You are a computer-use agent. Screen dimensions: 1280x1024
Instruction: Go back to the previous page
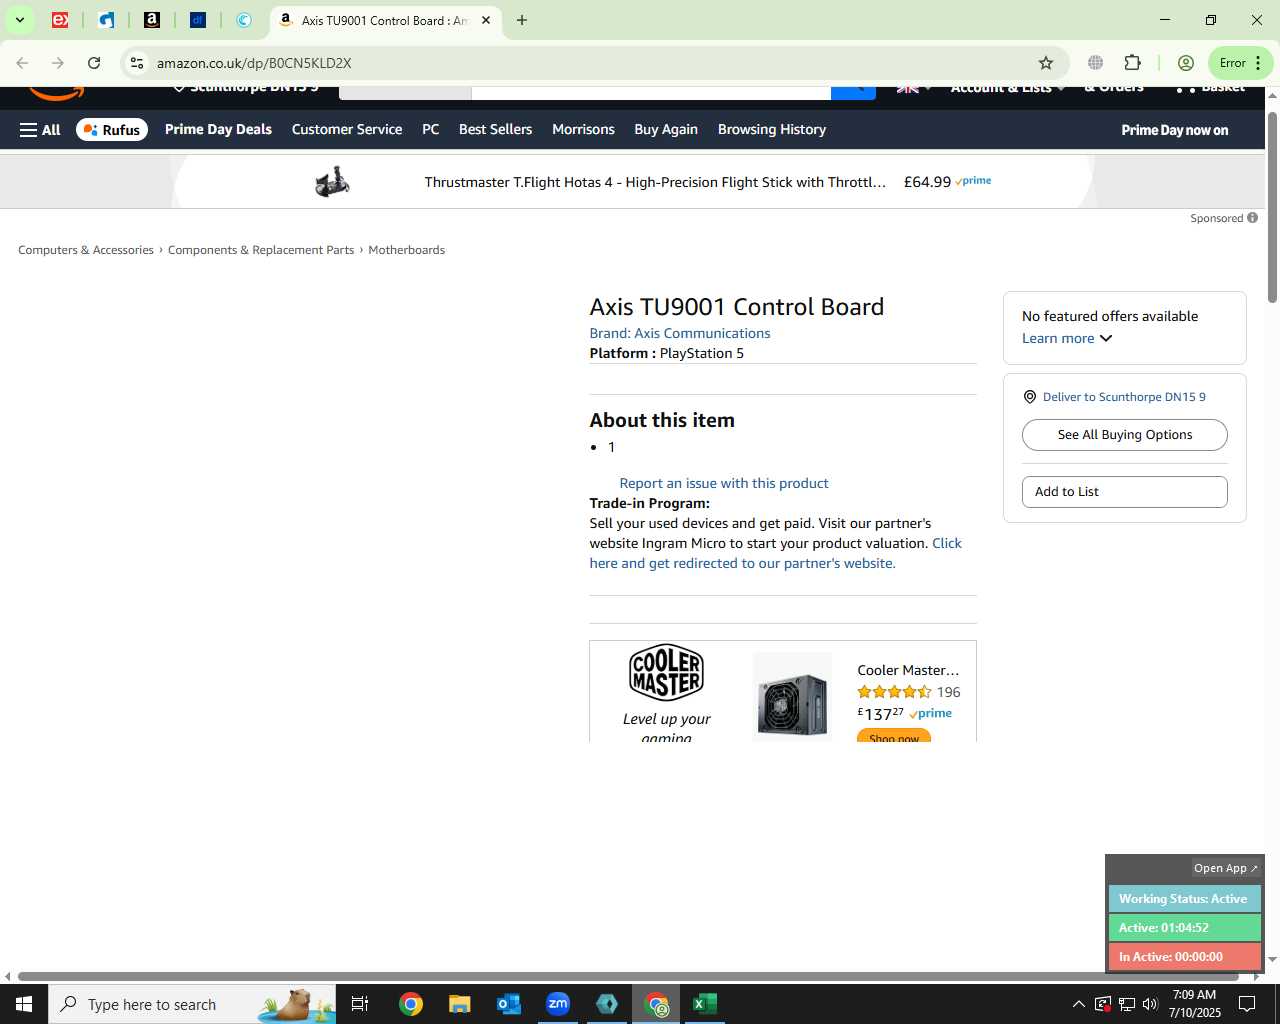pos(22,63)
